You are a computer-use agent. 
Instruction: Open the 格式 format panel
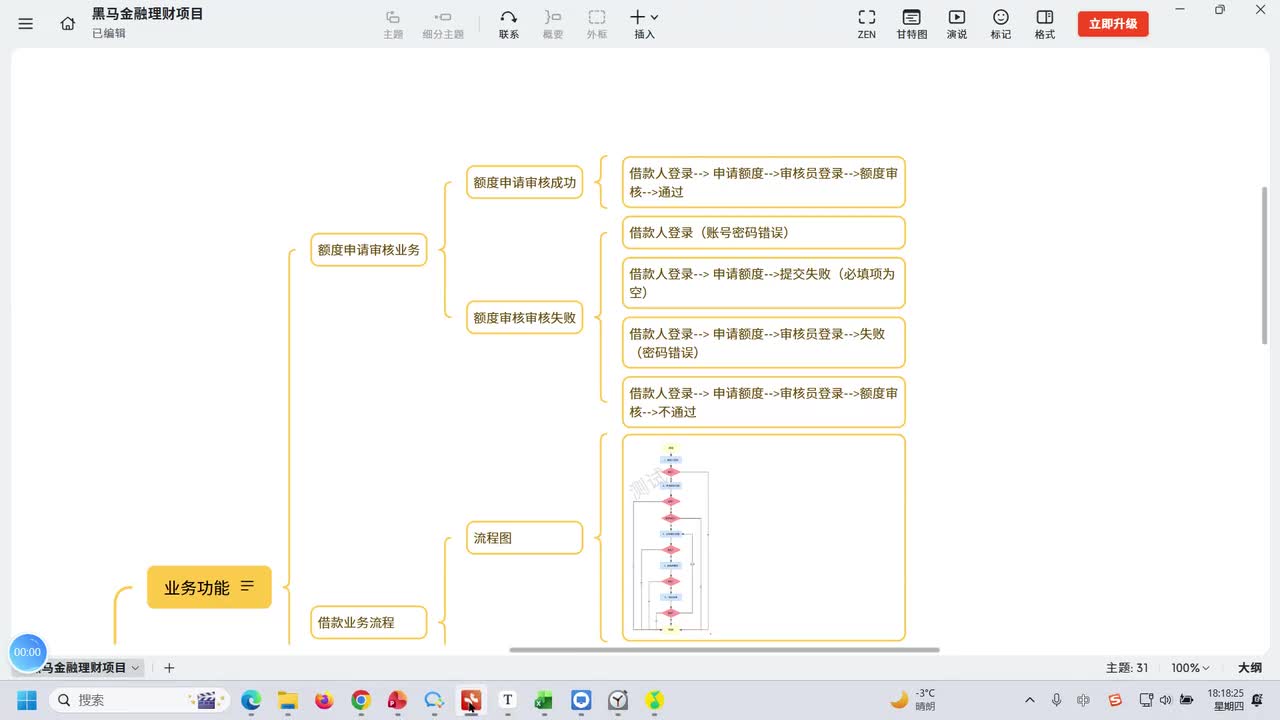click(x=1045, y=24)
